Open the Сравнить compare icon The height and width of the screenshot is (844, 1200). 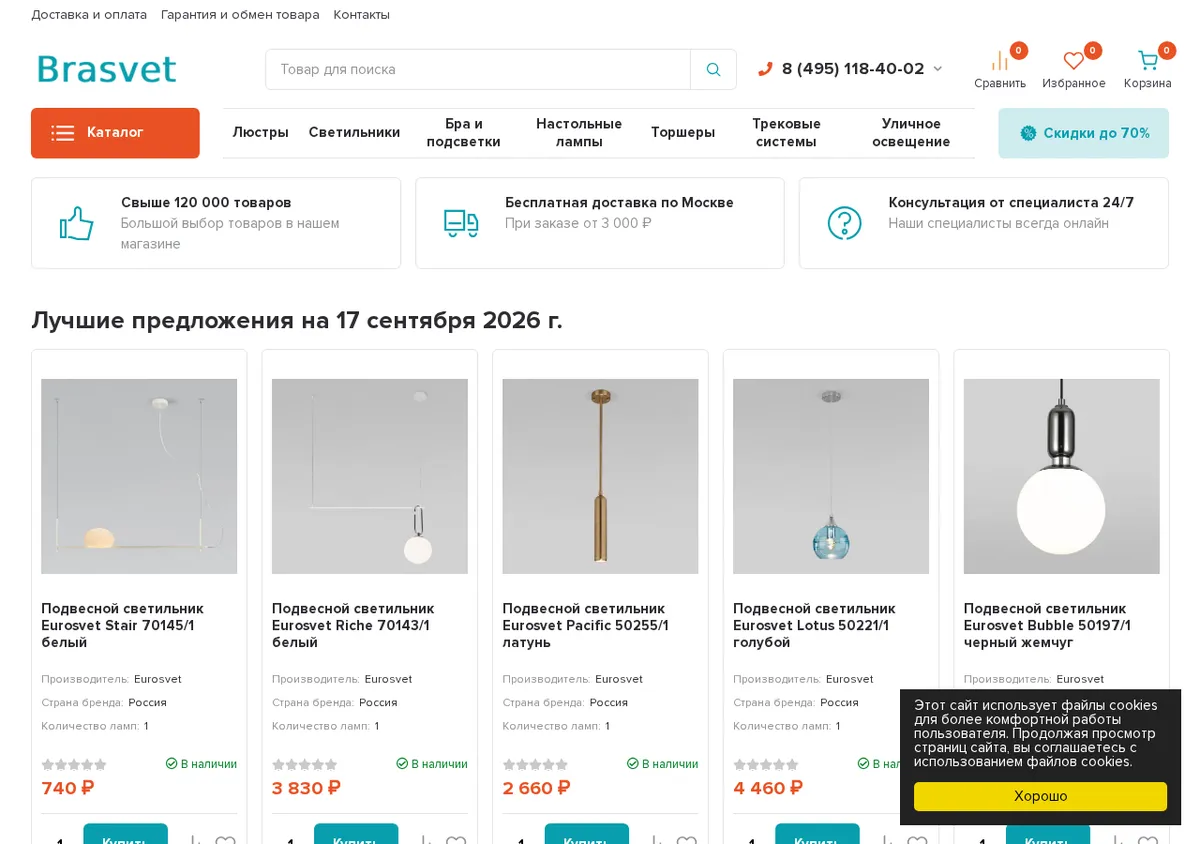999,62
